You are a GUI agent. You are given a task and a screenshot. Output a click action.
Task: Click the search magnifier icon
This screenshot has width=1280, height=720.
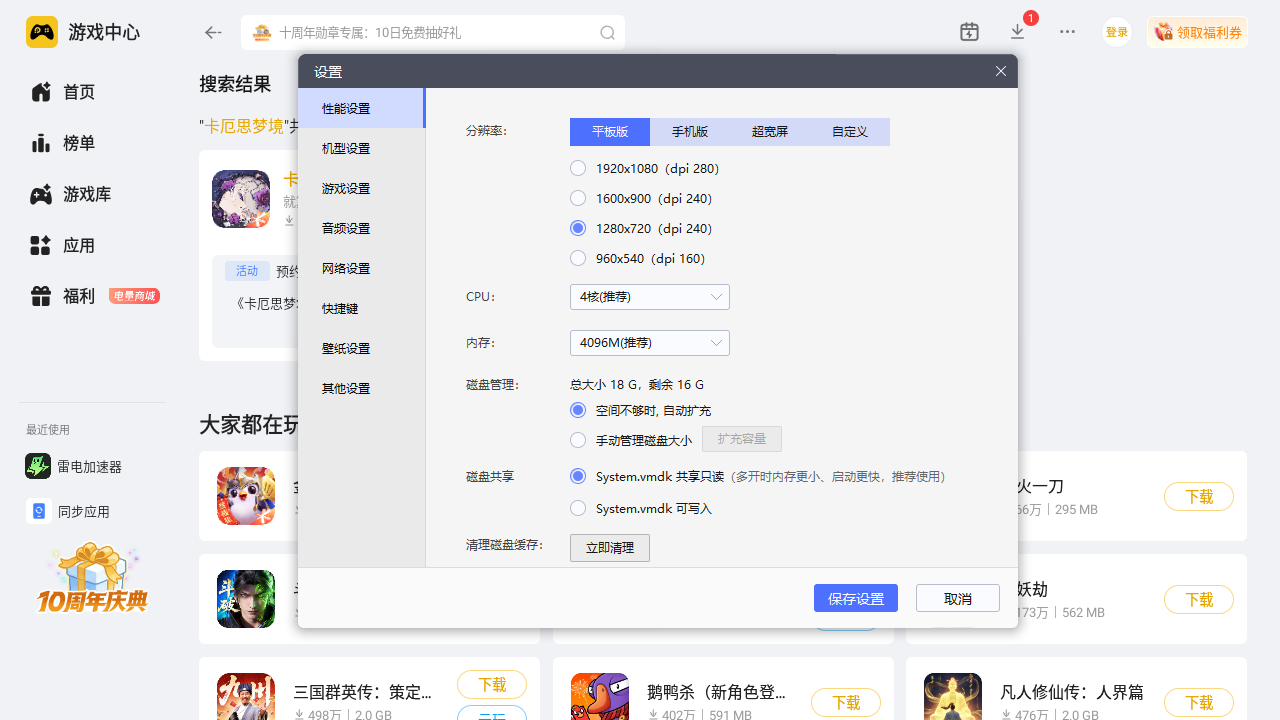coord(607,33)
